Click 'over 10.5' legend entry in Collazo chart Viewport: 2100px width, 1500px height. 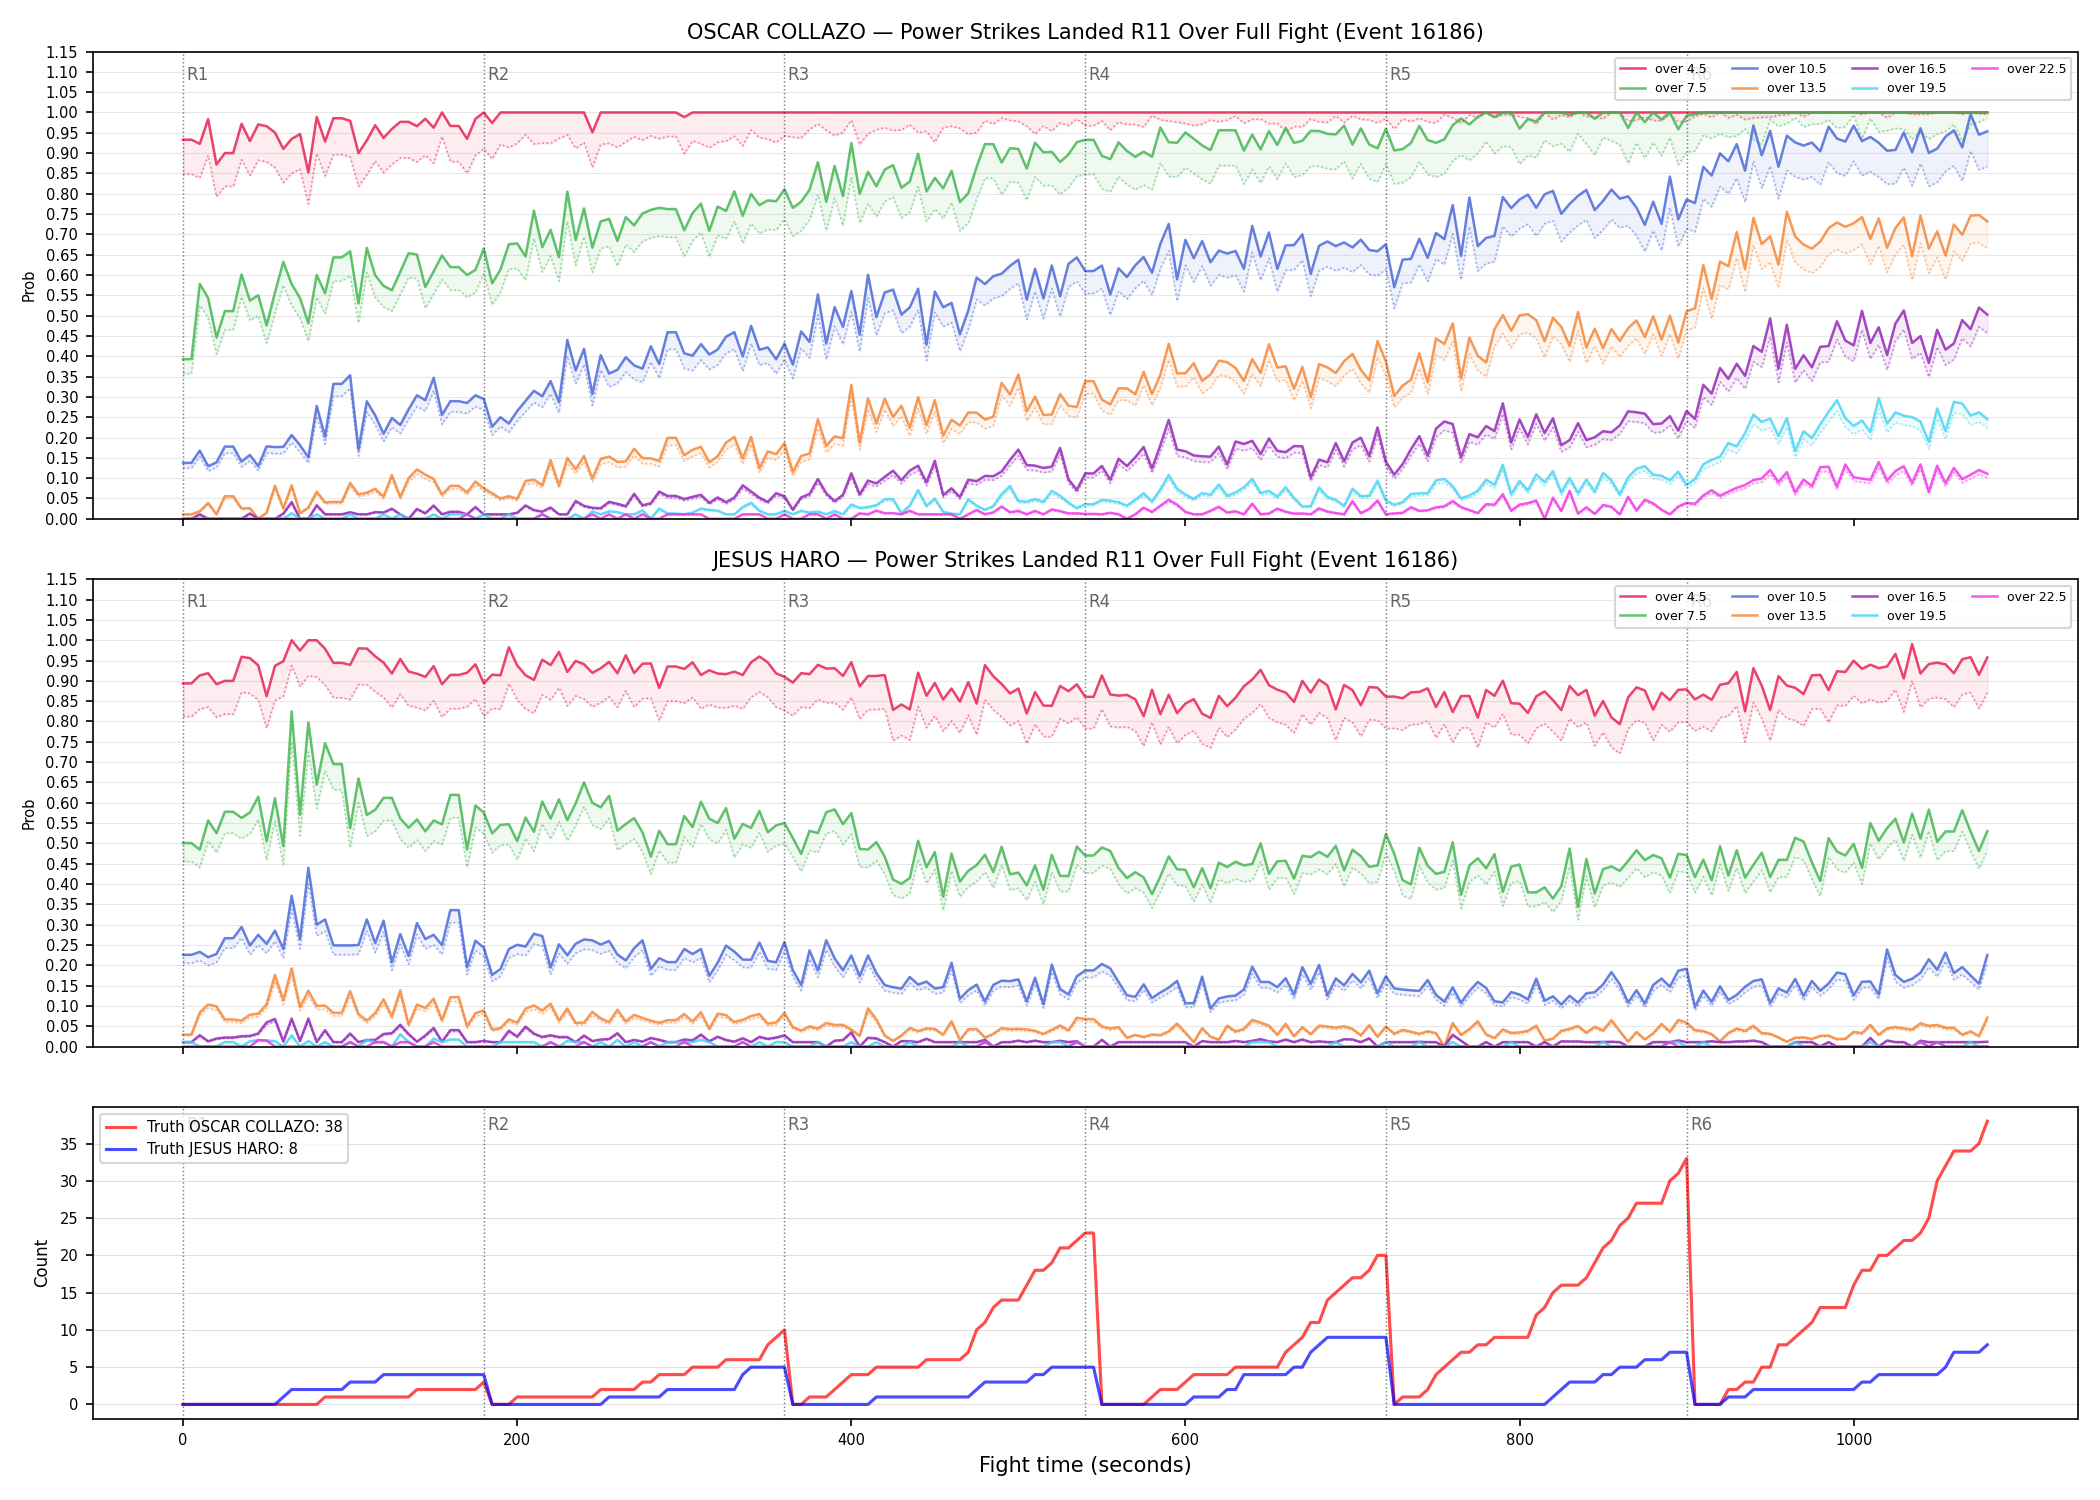pyautogui.click(x=1779, y=69)
